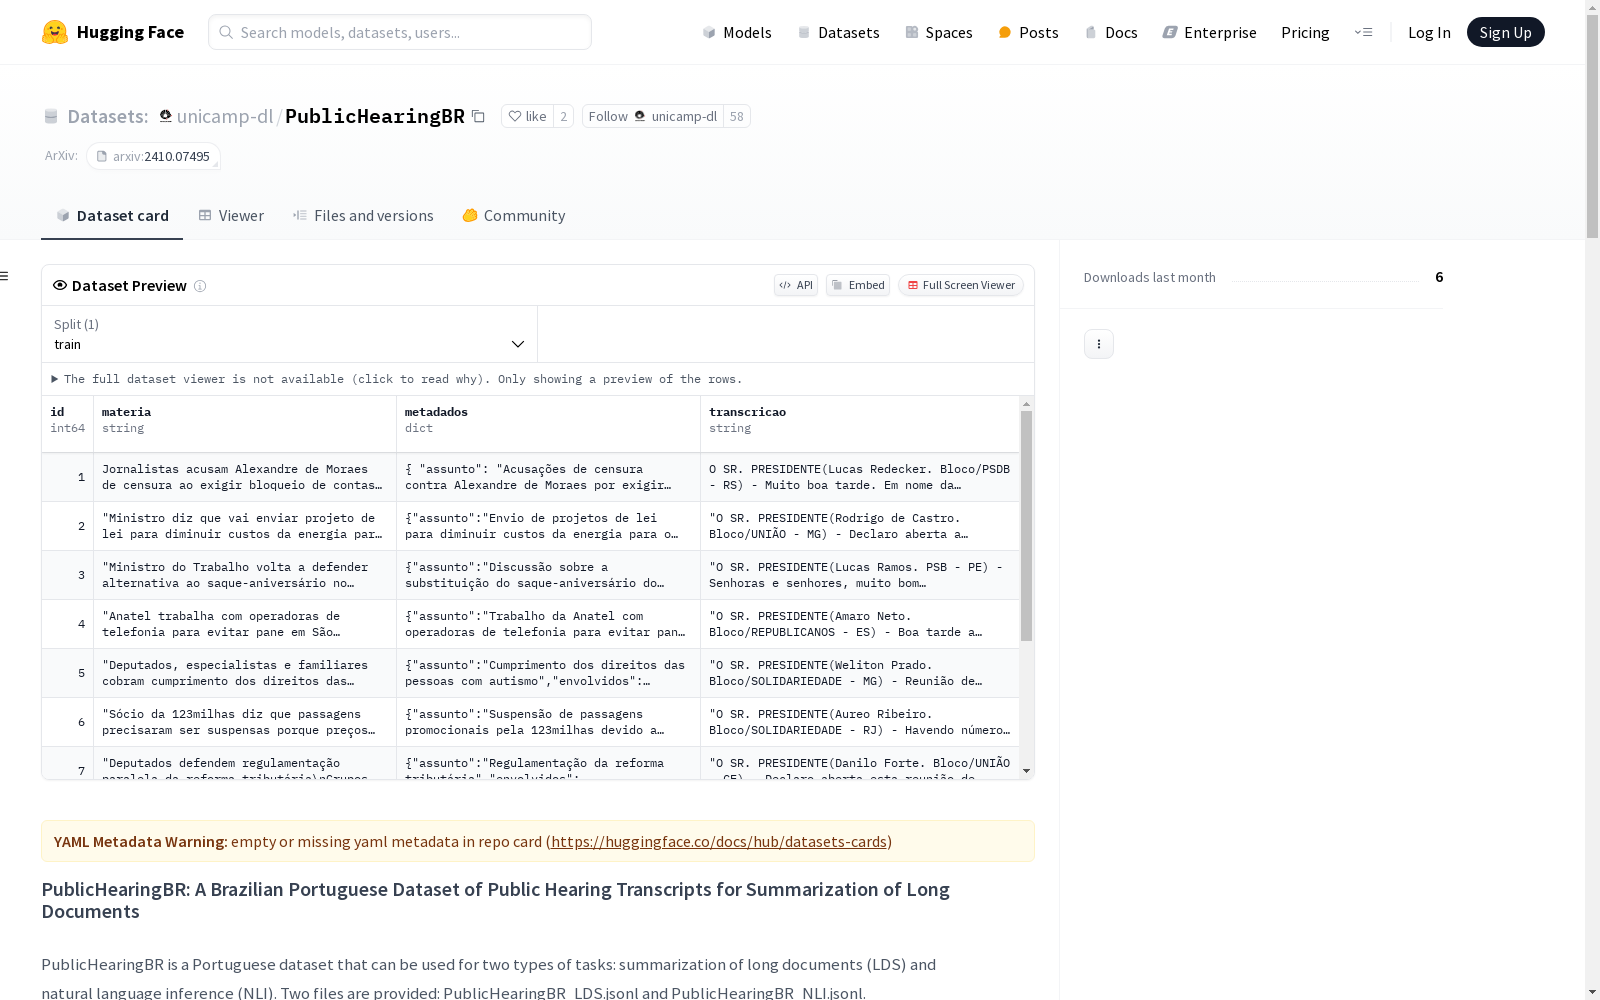Open the Enterprise navigation item
1600x1000 pixels.
1209,32
